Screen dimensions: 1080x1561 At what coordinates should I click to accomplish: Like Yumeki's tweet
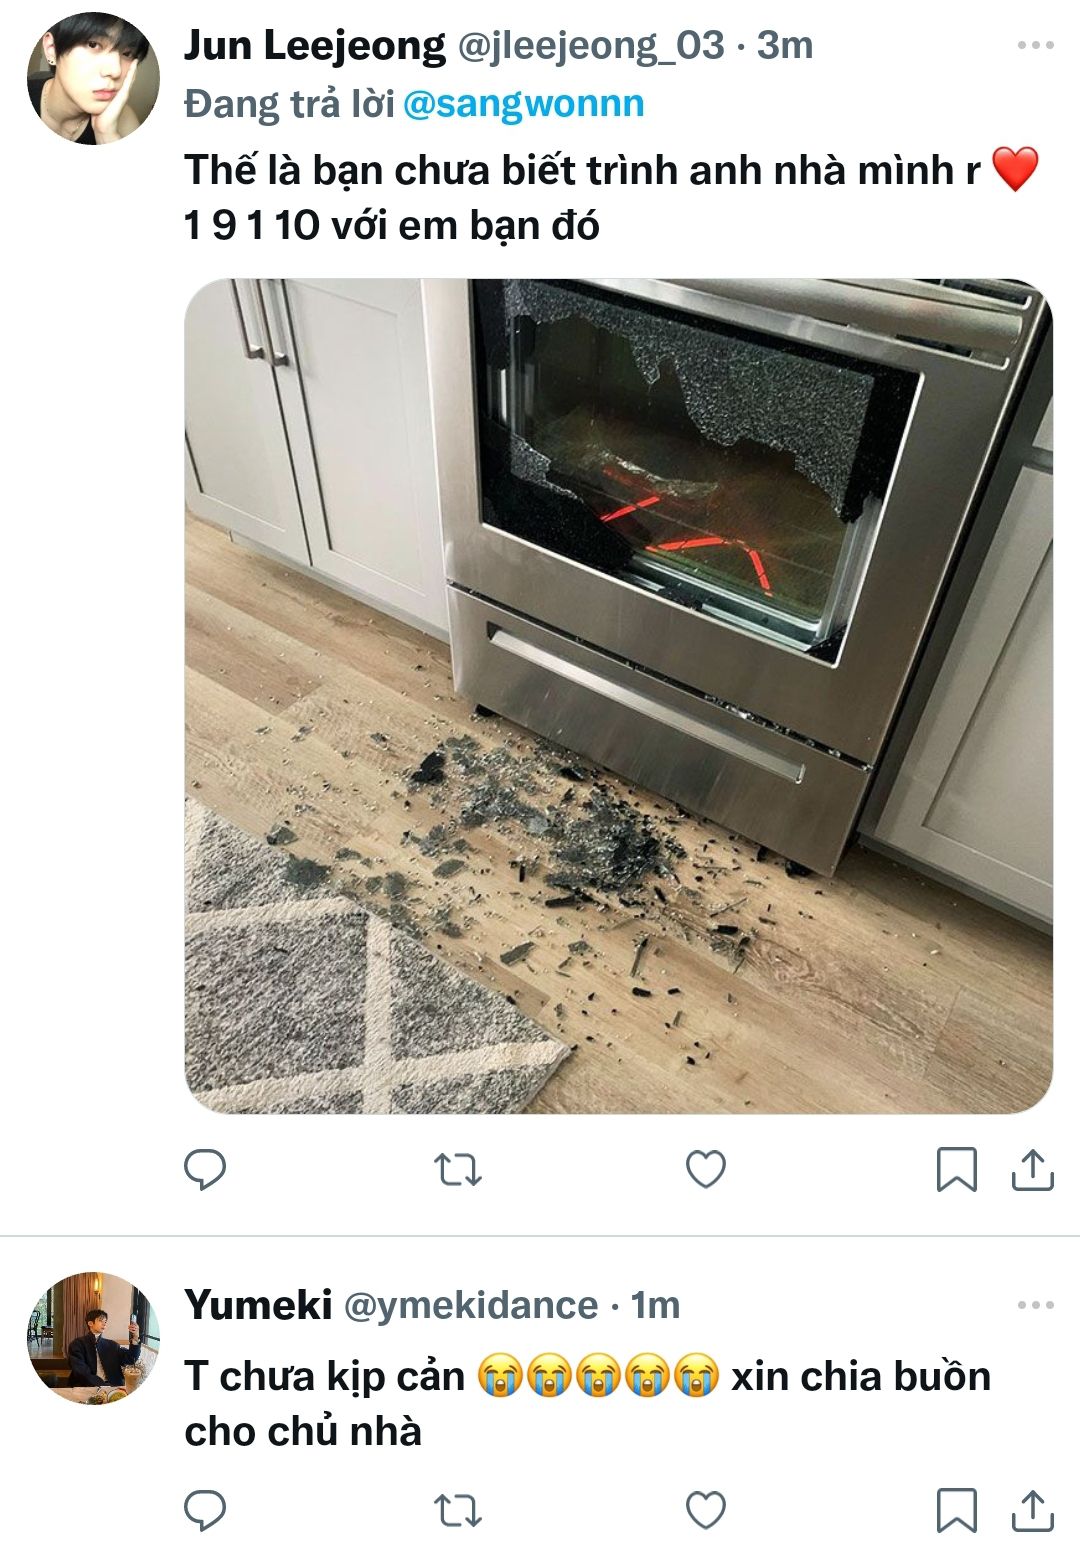(x=706, y=1510)
